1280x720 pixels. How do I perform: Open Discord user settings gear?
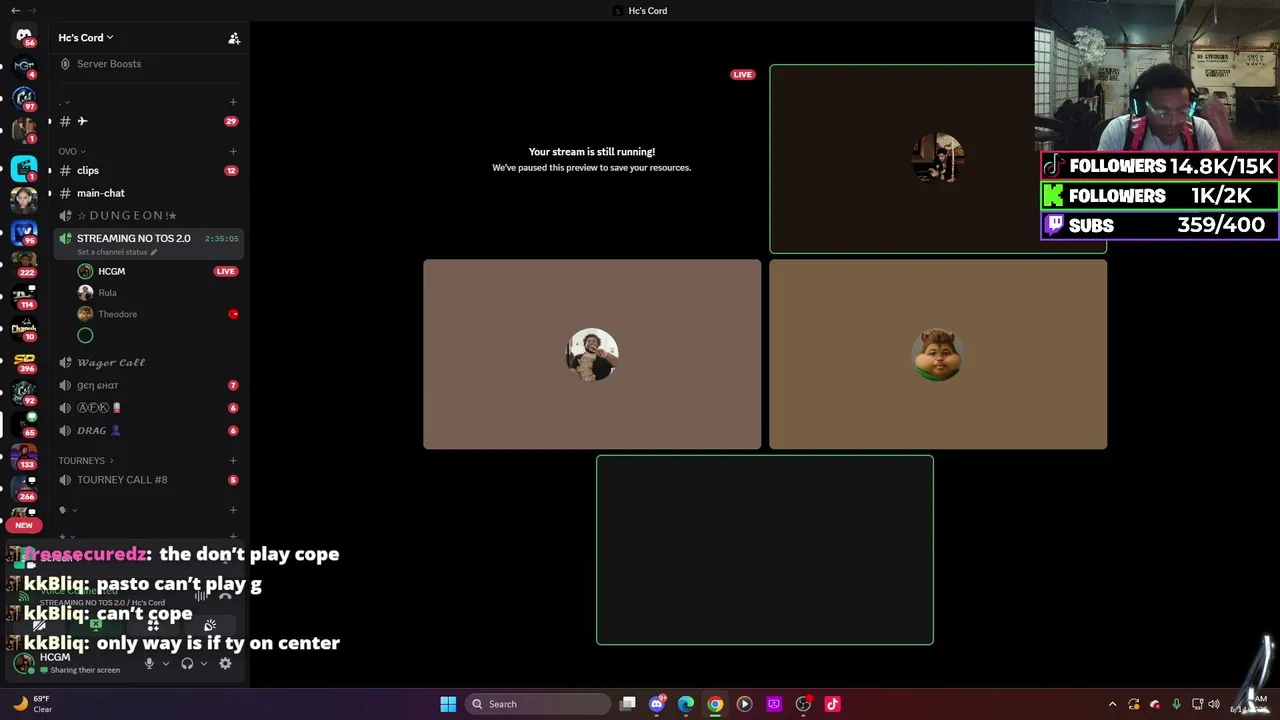coord(225,663)
